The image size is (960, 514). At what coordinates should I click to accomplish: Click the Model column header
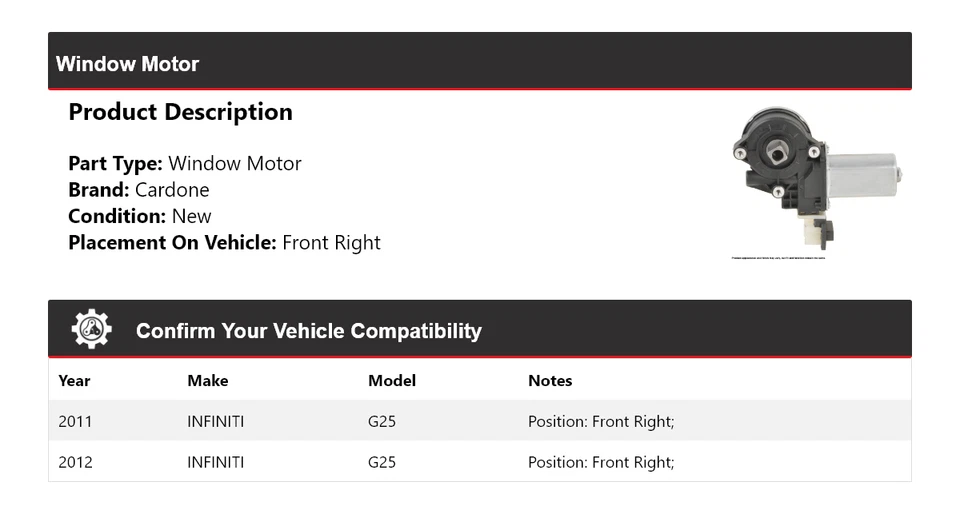pos(391,381)
